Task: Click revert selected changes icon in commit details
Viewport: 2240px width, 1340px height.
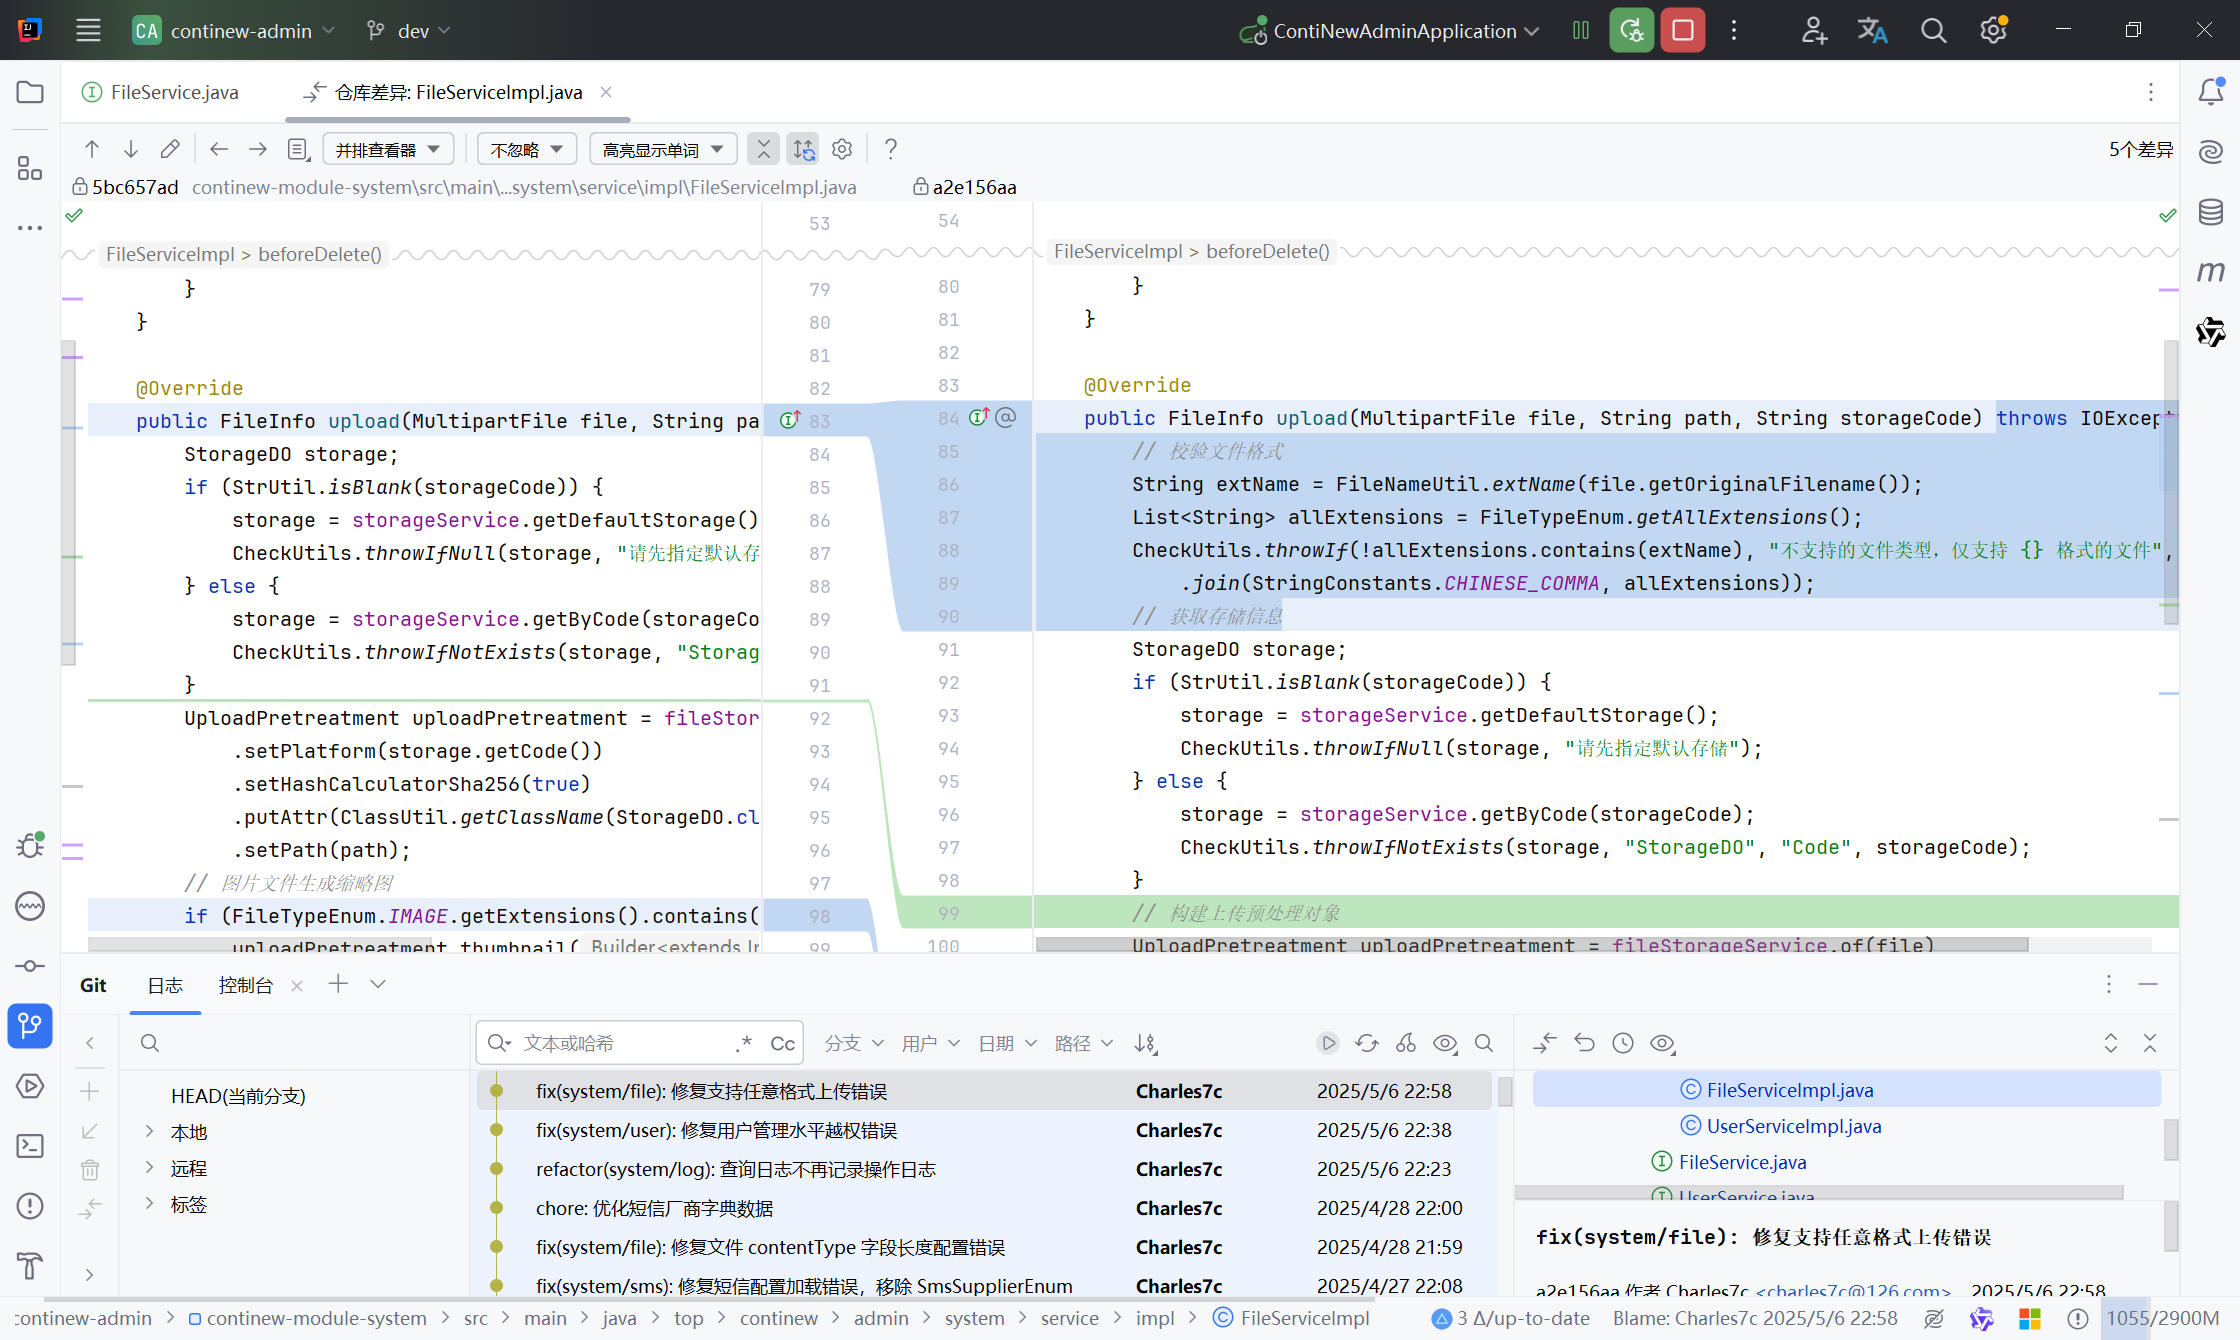Action: click(1584, 1043)
